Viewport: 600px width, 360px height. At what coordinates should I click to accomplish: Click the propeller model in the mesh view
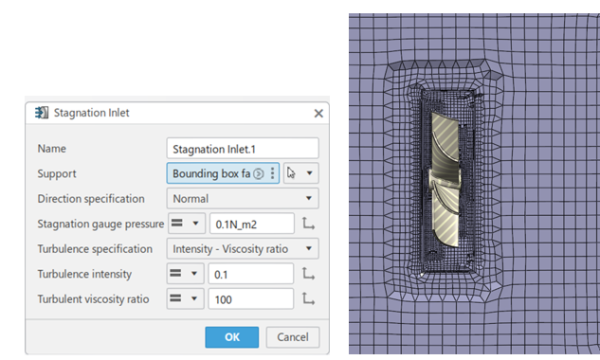(445, 180)
